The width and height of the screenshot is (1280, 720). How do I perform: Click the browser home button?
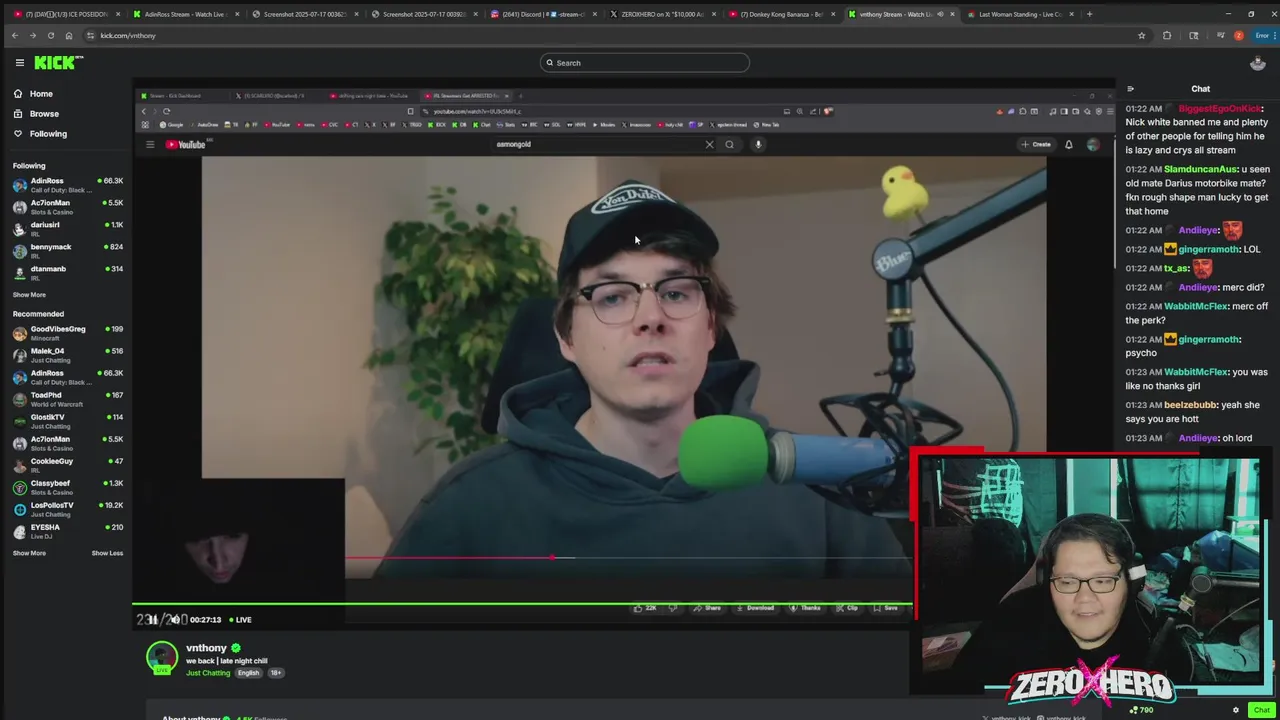[68, 35]
